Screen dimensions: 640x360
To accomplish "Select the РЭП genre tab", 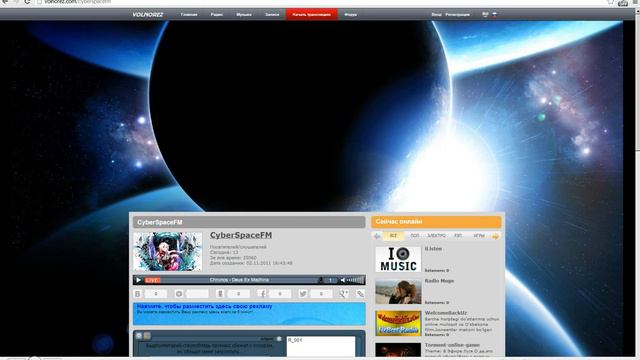I will (x=458, y=236).
